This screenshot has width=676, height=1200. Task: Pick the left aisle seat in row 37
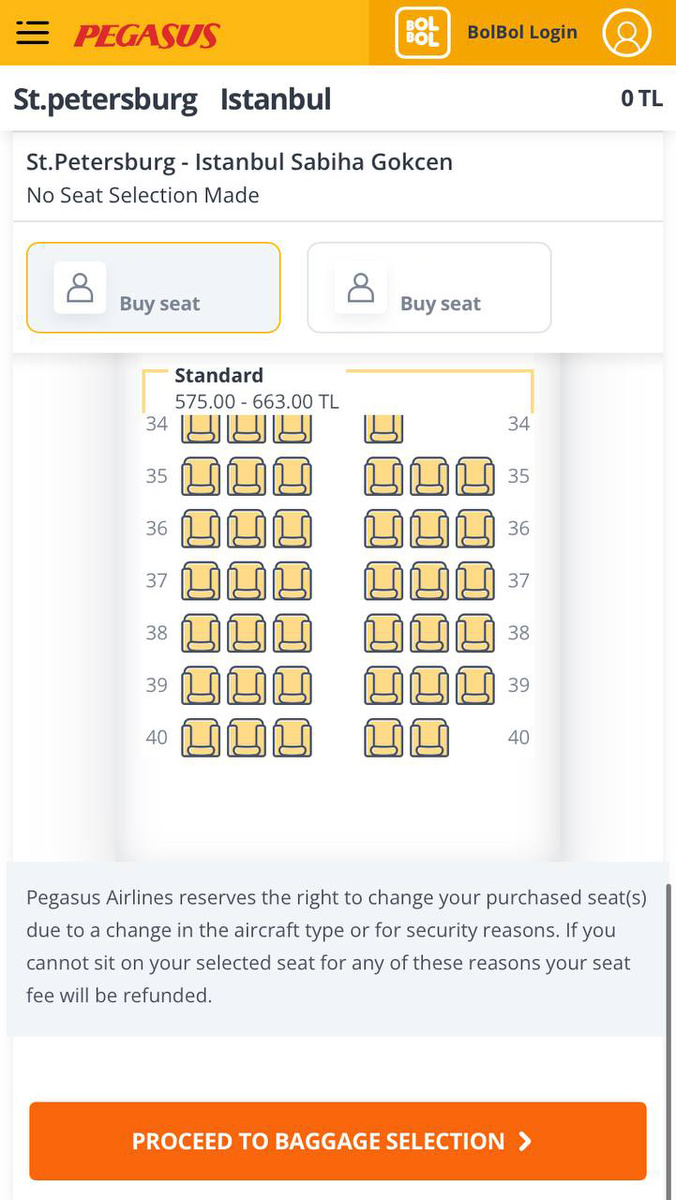click(292, 581)
